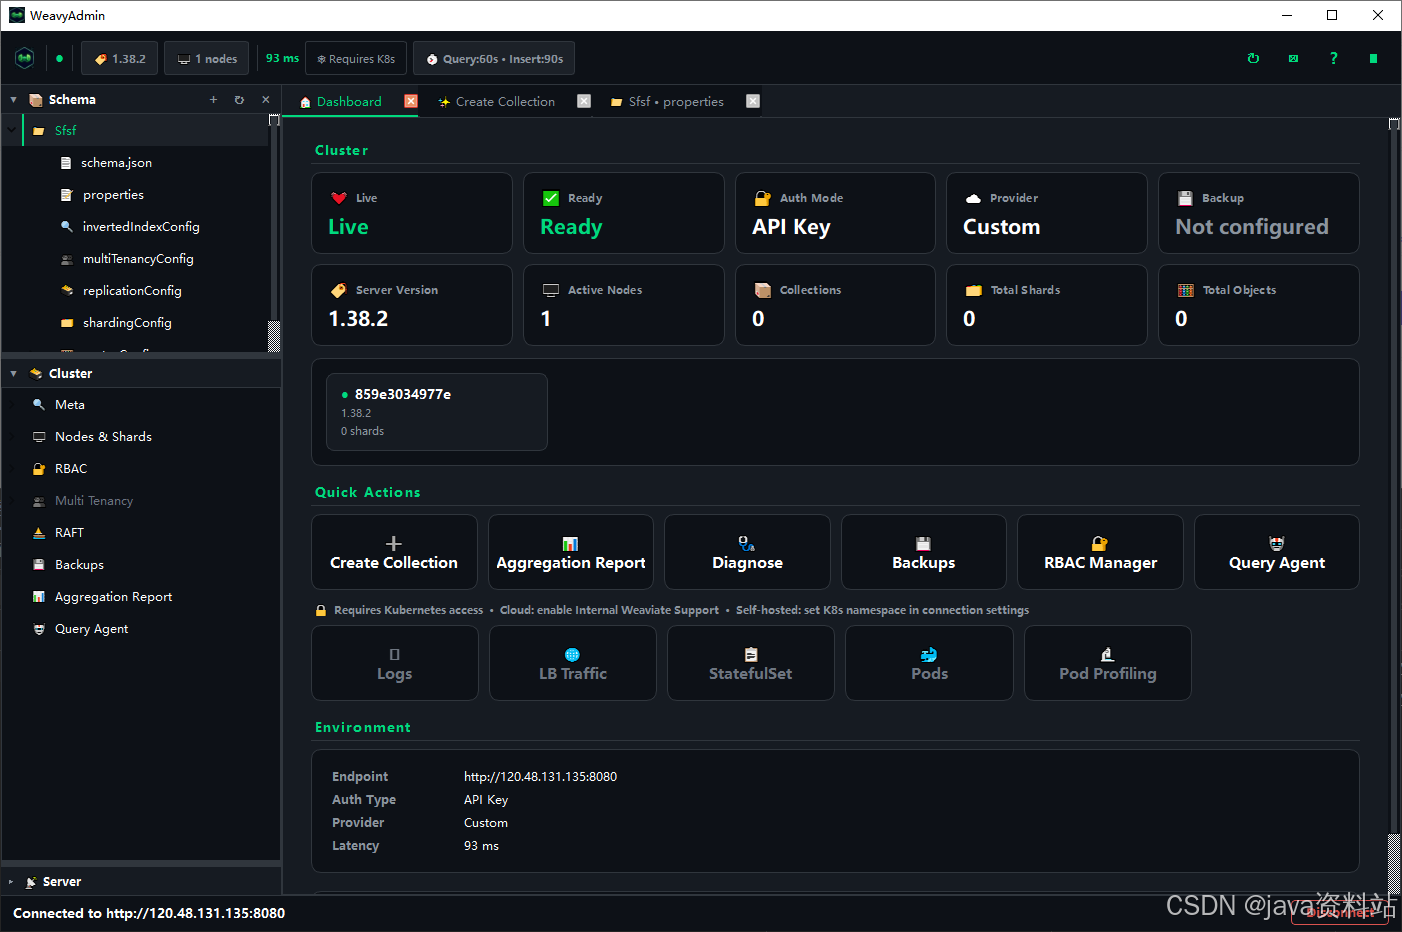Run the Diagnose quick action
Image resolution: width=1402 pixels, height=932 pixels.
[747, 552]
